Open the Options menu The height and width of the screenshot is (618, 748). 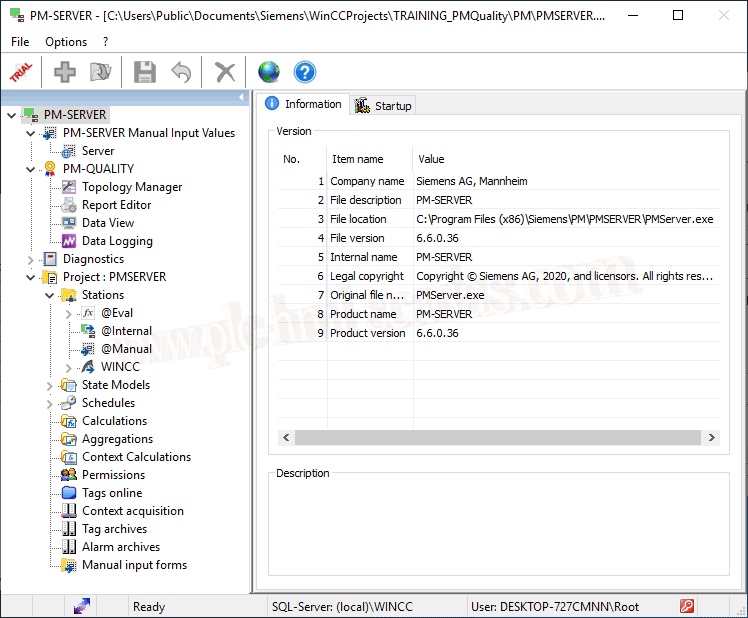coord(66,42)
